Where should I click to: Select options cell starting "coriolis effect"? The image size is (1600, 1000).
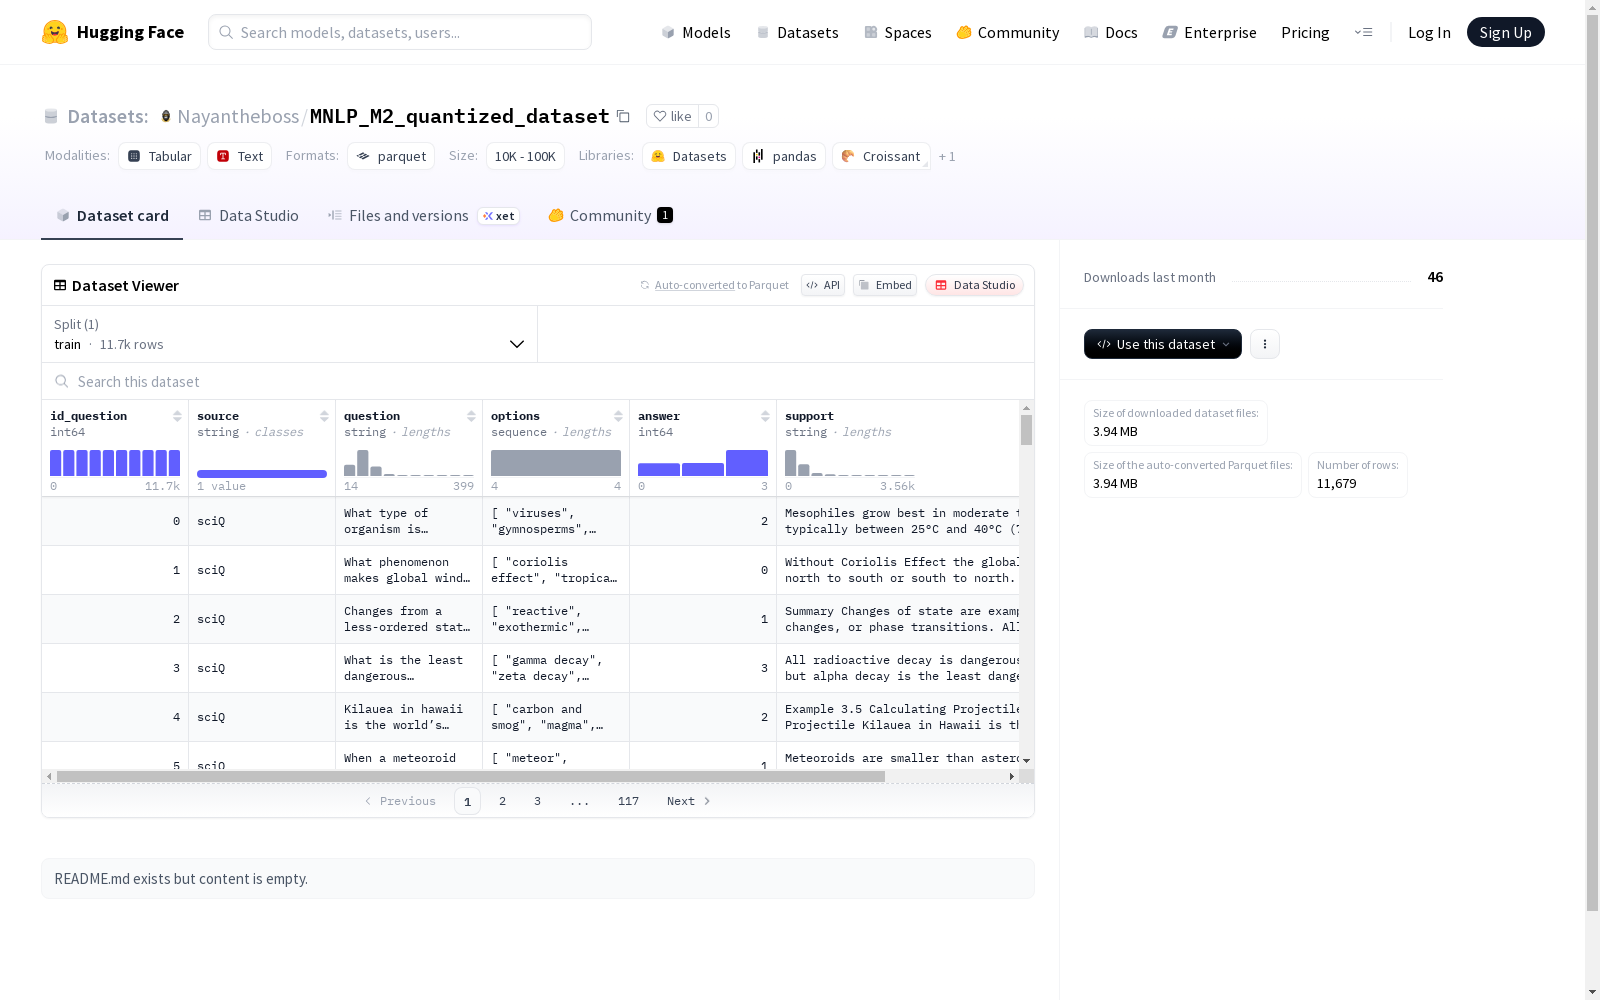pos(556,570)
